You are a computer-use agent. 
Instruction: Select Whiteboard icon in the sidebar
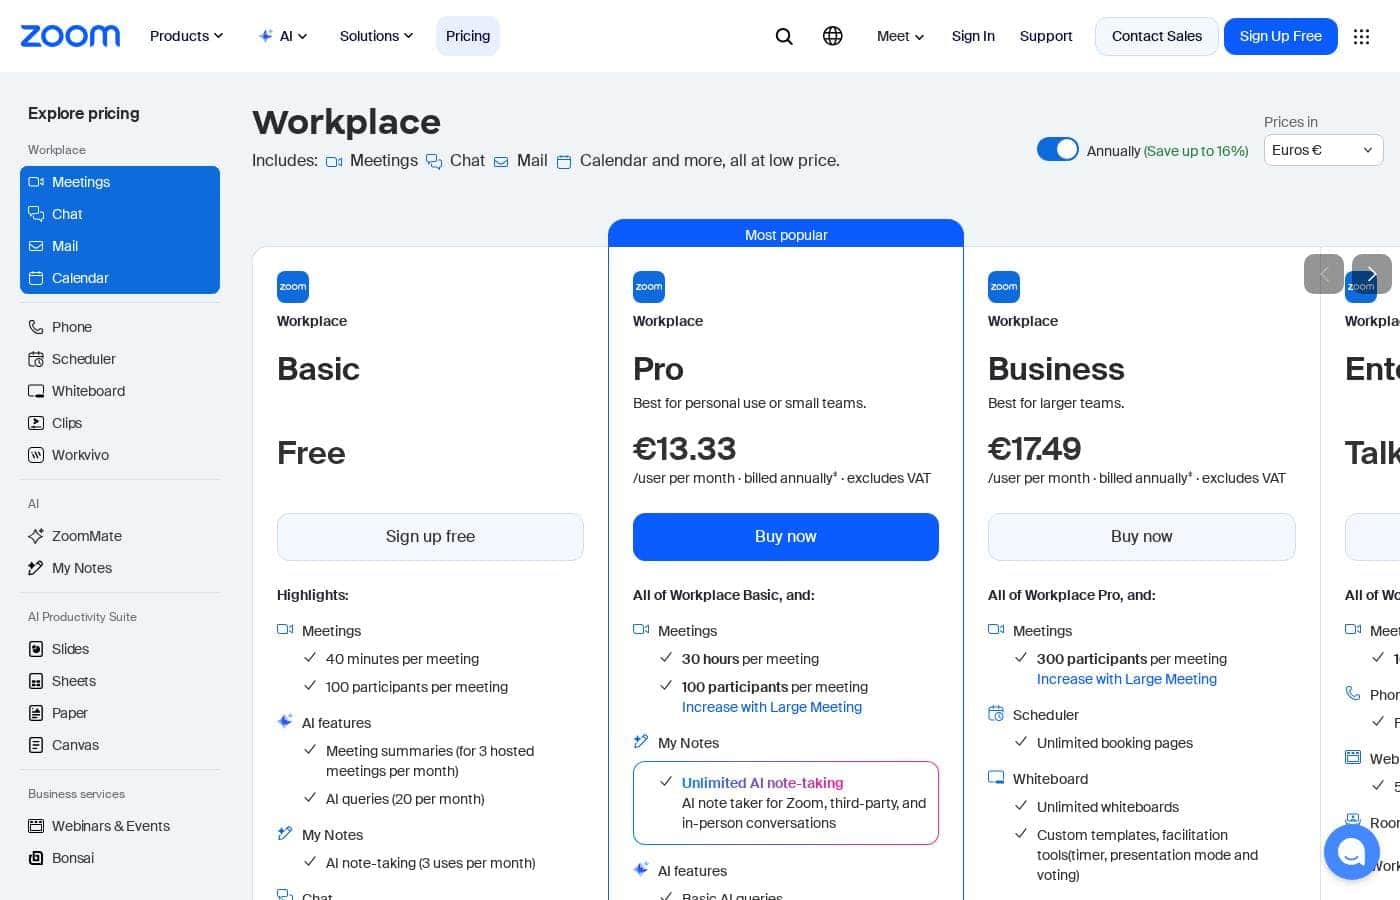(x=36, y=391)
